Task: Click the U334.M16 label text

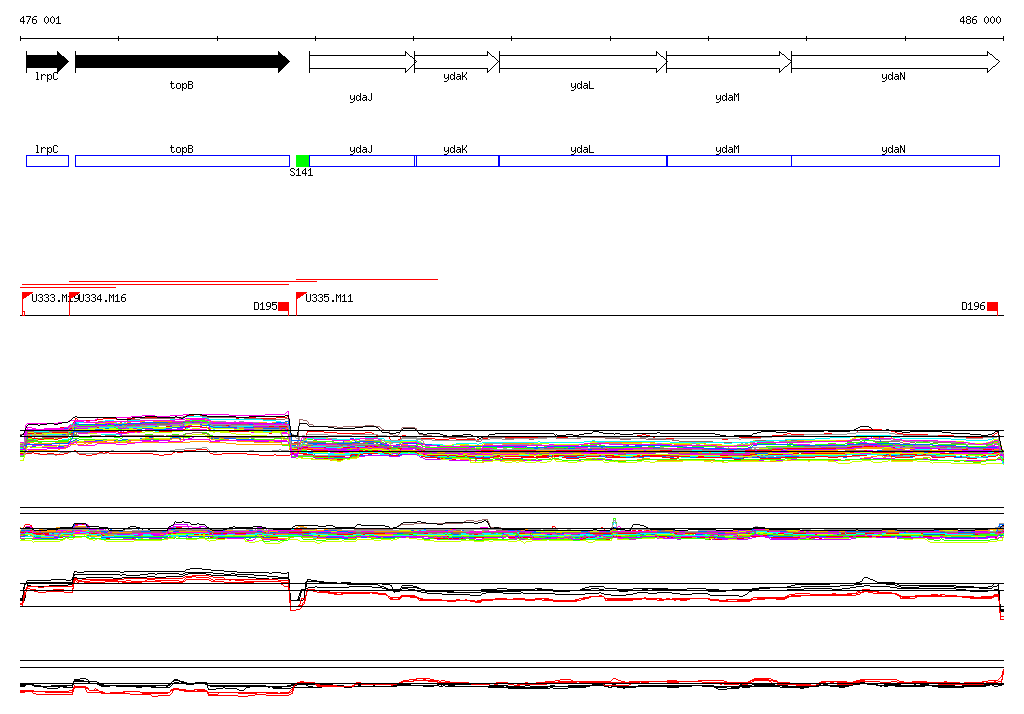Action: [x=101, y=299]
